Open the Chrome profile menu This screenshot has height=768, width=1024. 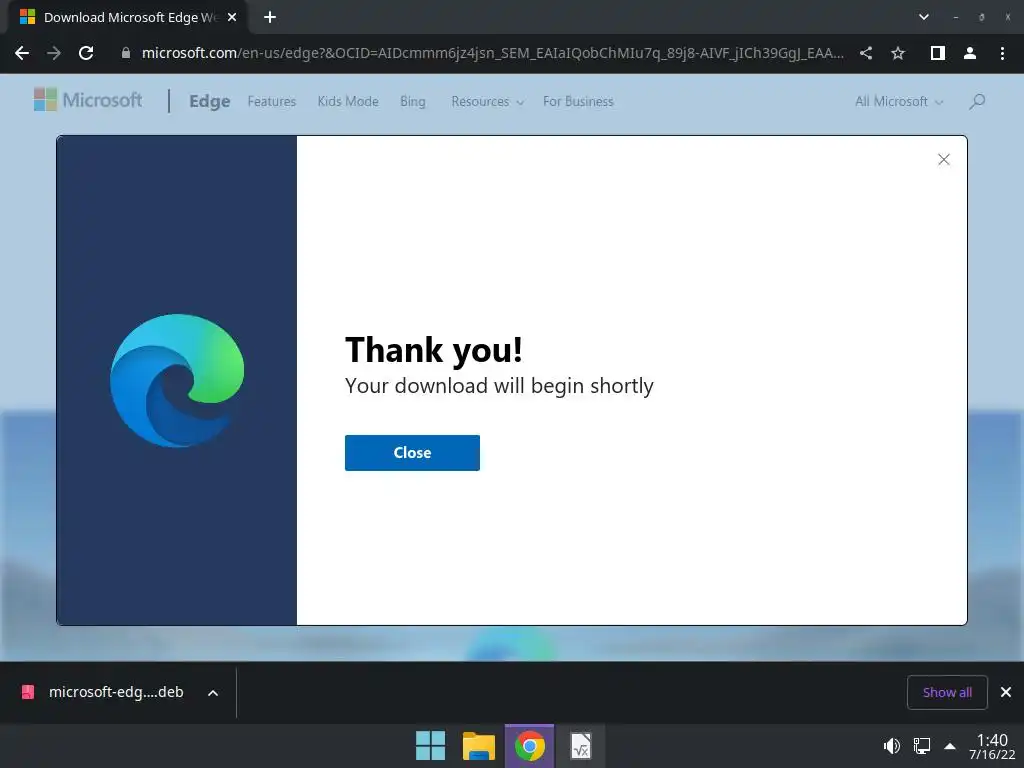click(x=970, y=54)
